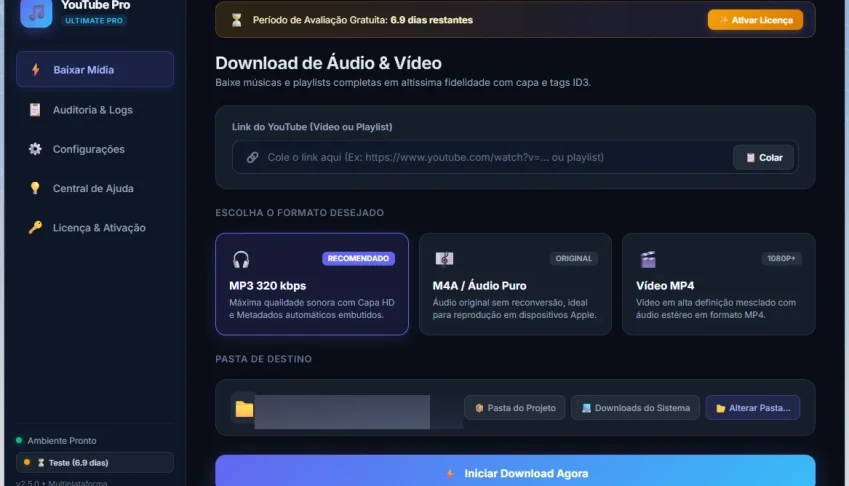Screen dimensions: 849x486
Task: Click the key Licença icon
Action: tap(35, 227)
